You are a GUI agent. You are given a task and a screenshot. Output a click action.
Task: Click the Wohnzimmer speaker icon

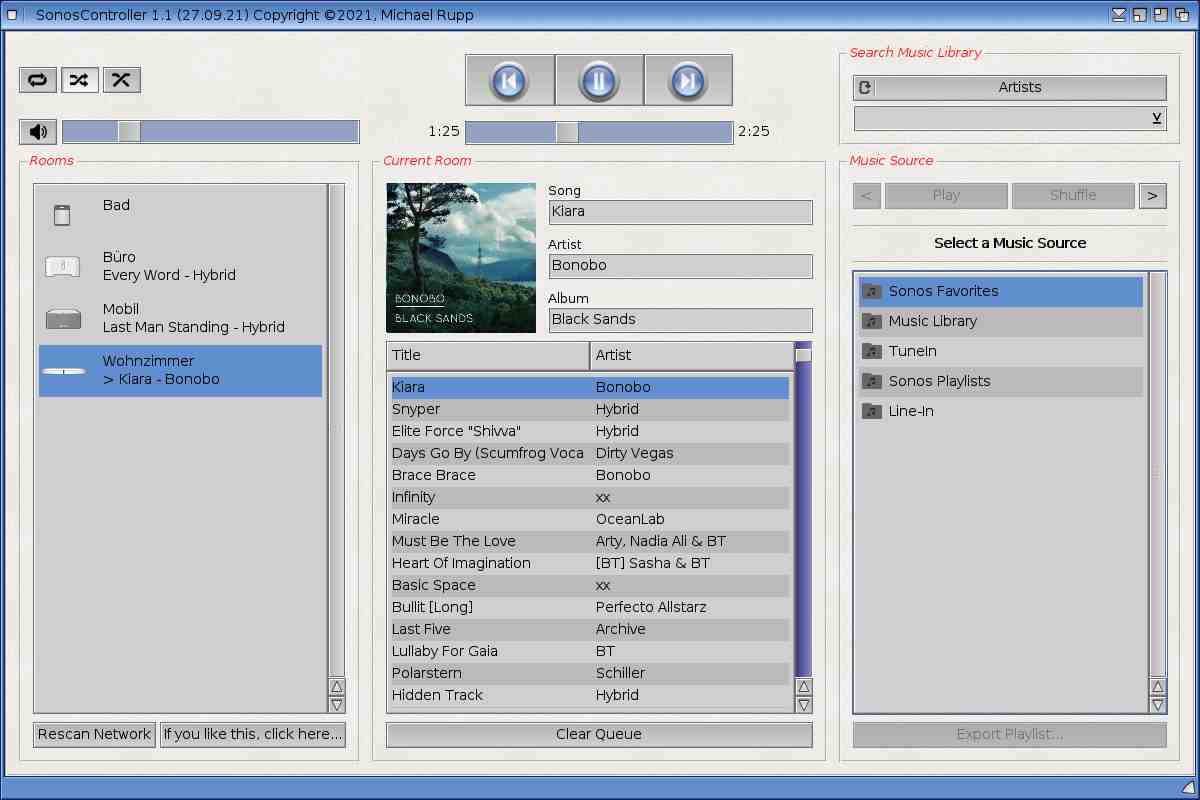[63, 371]
